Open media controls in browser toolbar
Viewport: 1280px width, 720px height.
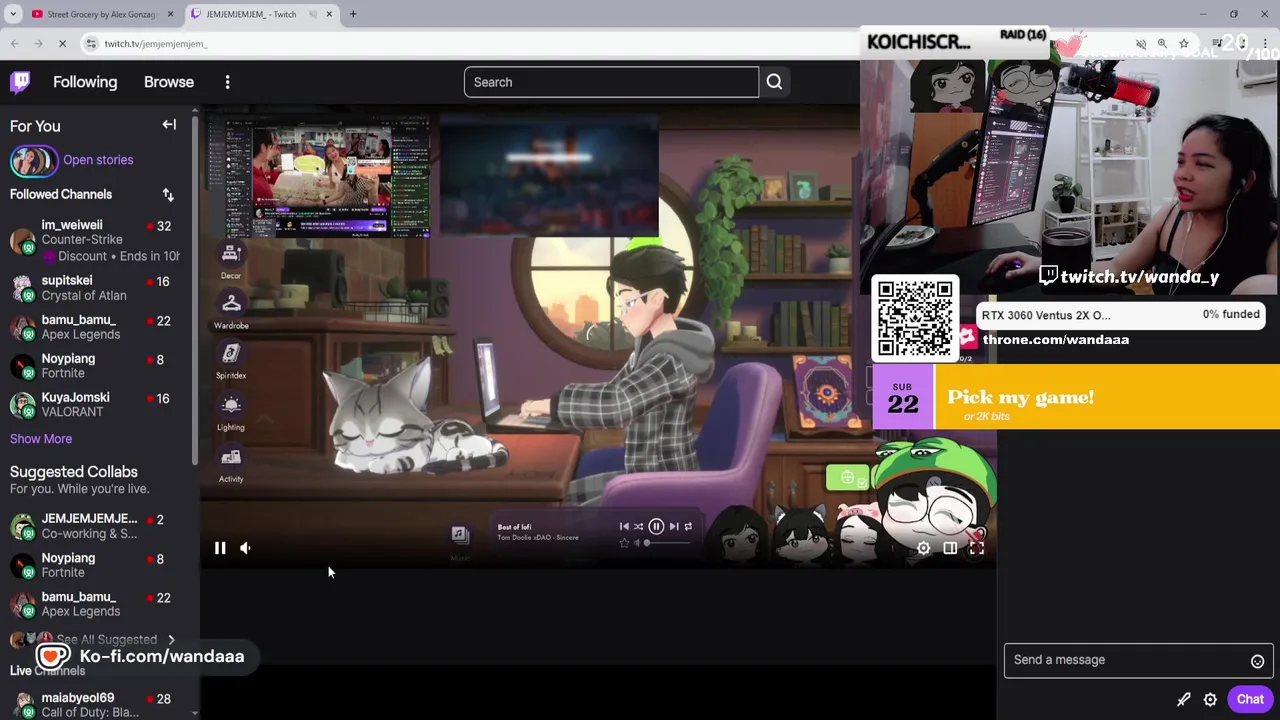click(x=1217, y=44)
